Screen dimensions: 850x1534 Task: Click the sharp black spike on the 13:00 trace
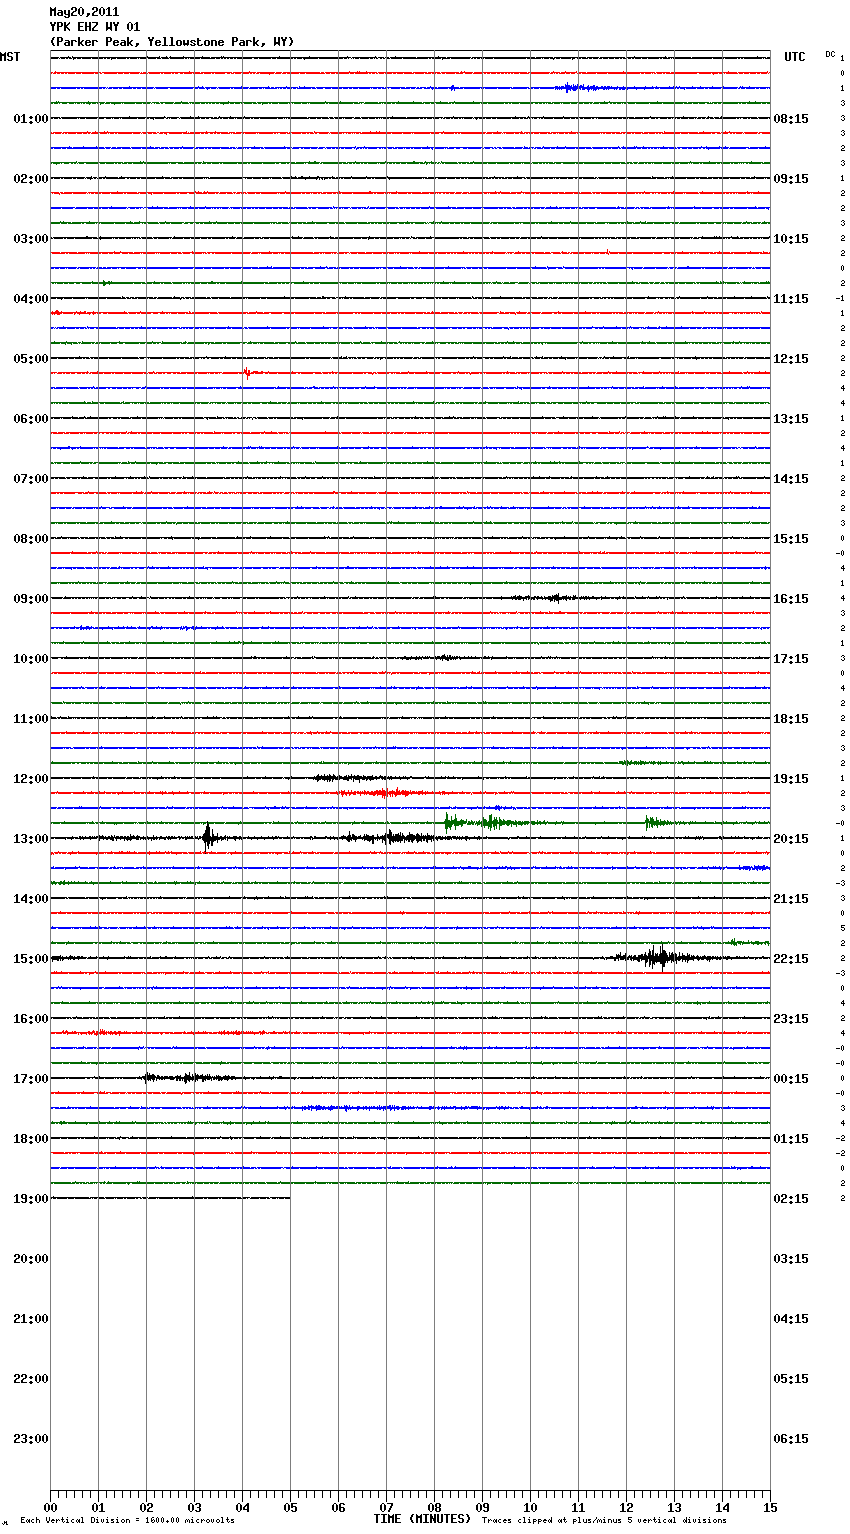[x=207, y=837]
